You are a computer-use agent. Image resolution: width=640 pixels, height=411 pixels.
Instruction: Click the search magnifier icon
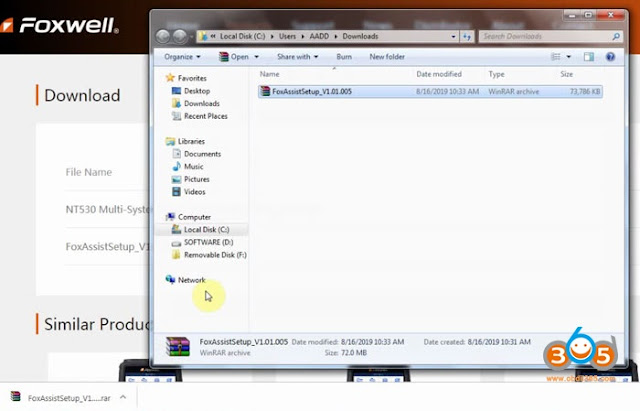pos(616,36)
